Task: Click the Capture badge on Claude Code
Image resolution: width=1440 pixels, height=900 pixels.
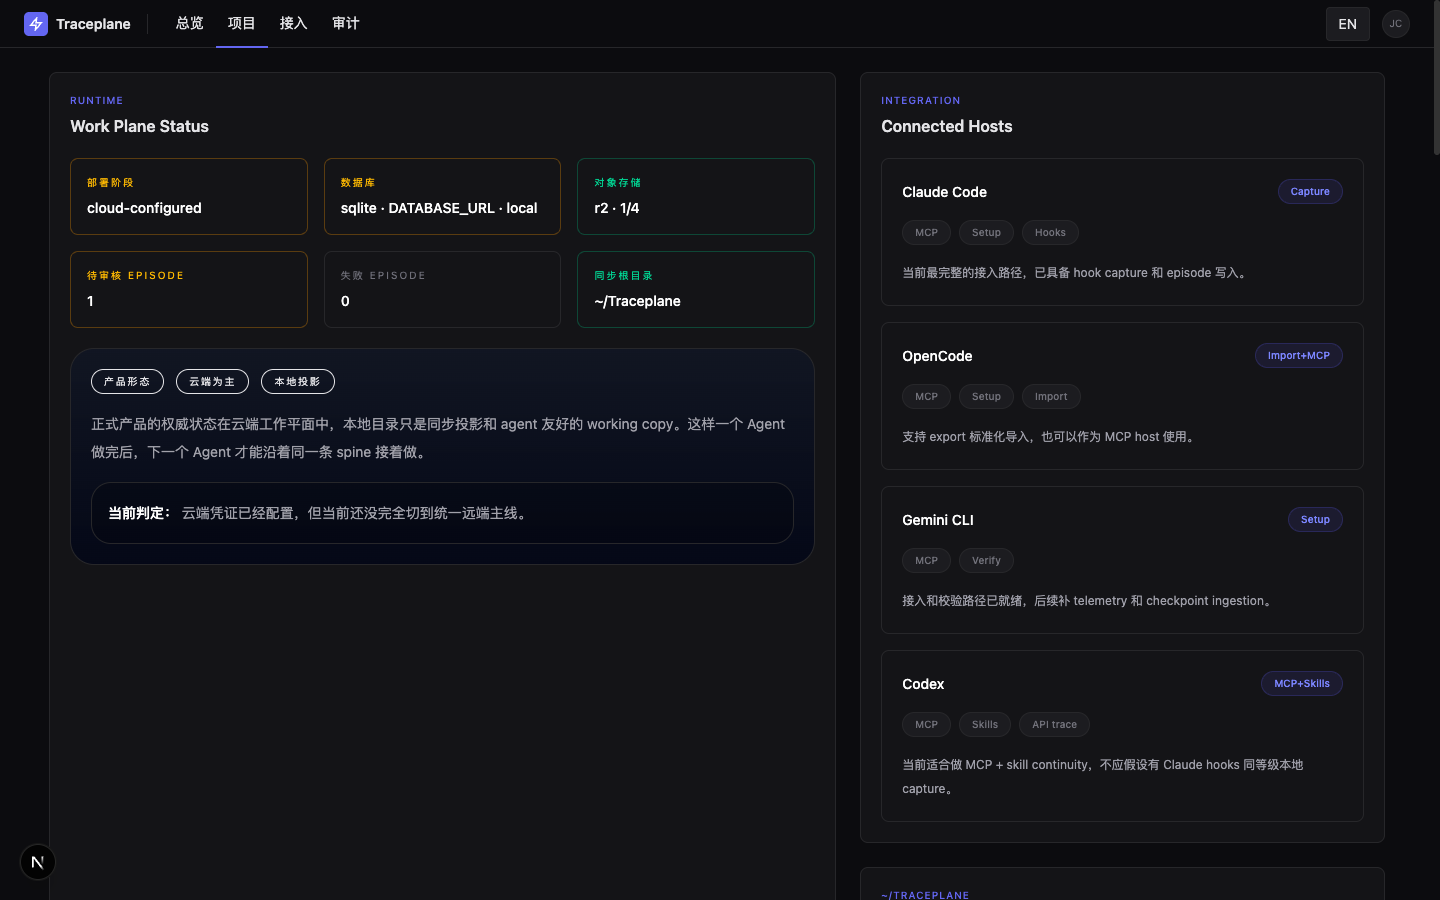Action: (1310, 191)
